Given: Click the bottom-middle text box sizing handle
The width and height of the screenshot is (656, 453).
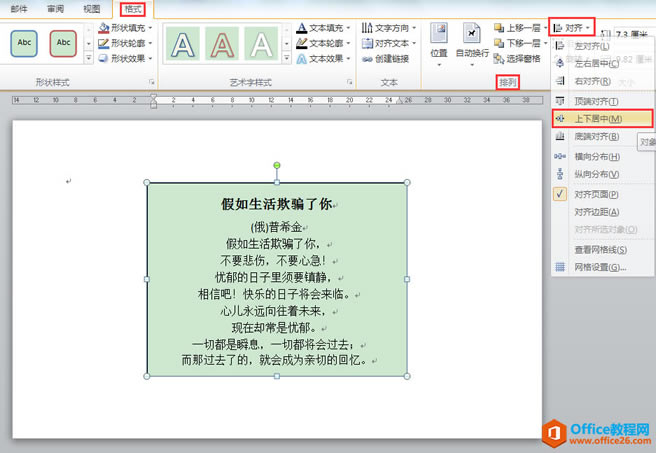Looking at the screenshot, I should point(277,376).
